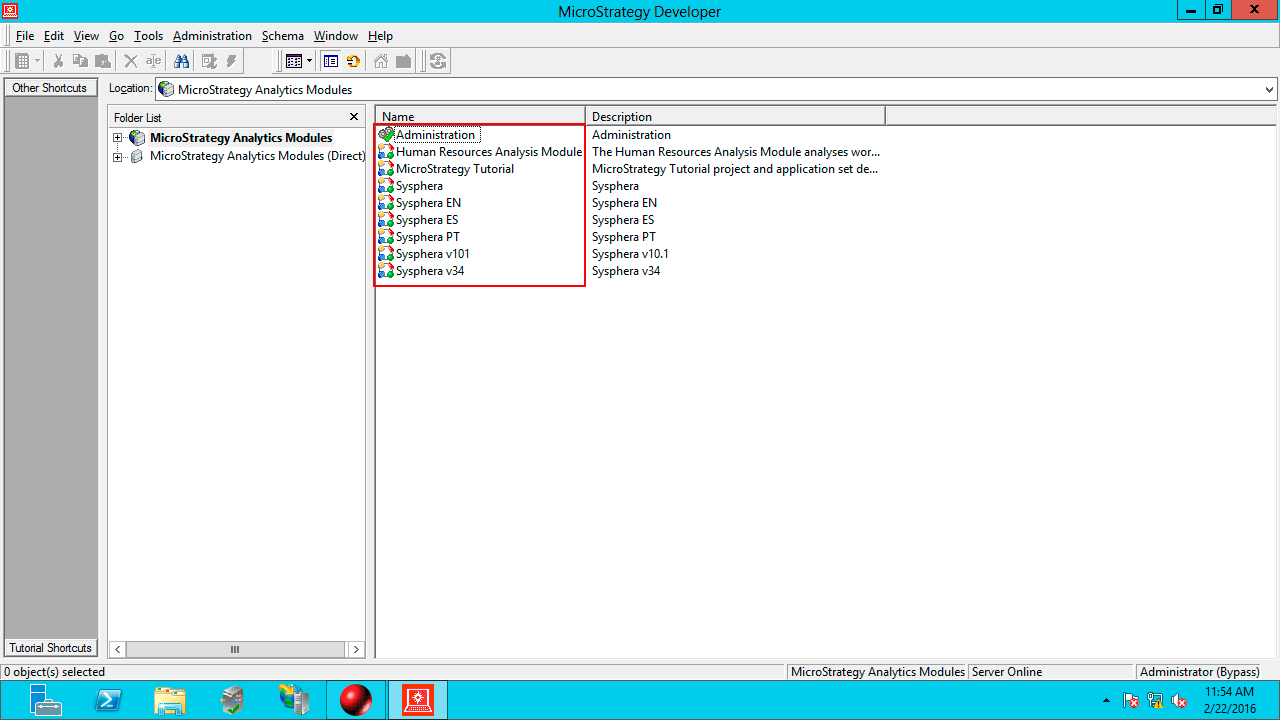Viewport: 1280px width, 720px height.
Task: Click the Go back arrow icon
Action: tap(353, 61)
